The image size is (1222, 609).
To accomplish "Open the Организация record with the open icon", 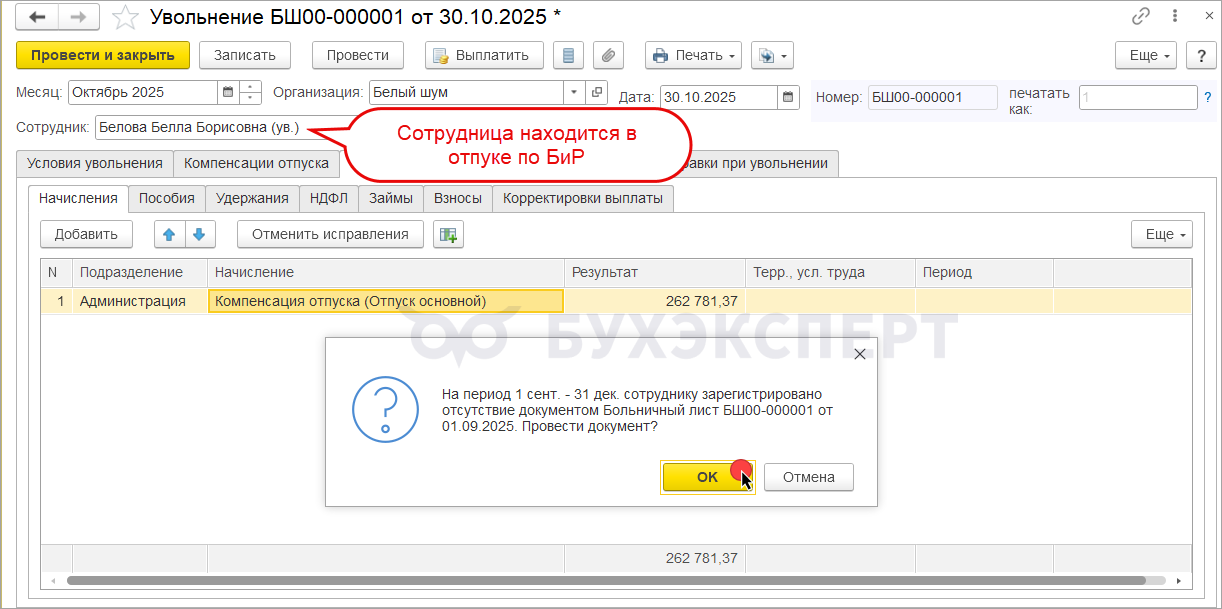I will point(597,92).
